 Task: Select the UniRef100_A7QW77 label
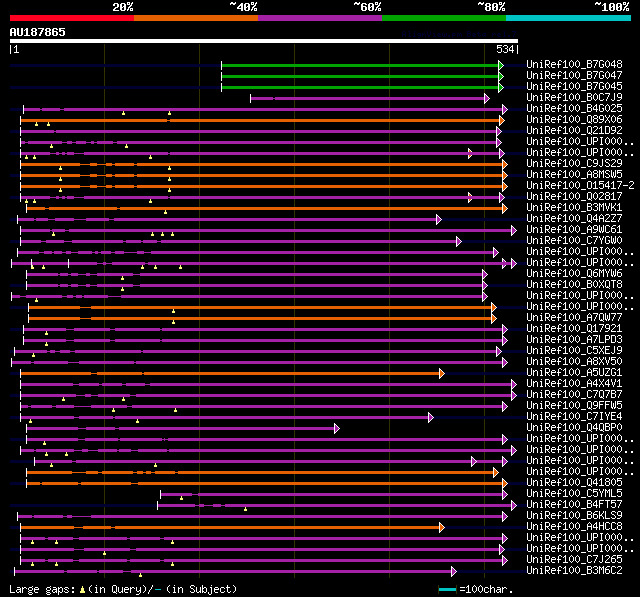(x=574, y=318)
